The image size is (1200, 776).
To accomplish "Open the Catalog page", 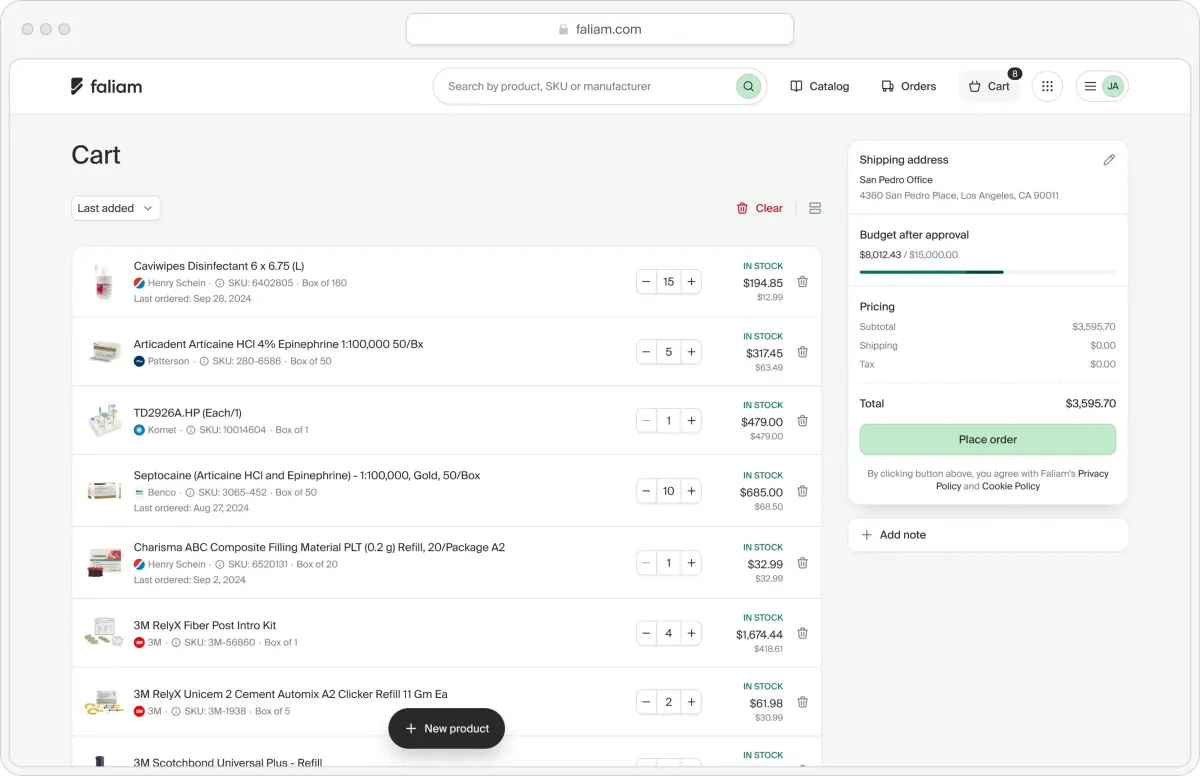I will pyautogui.click(x=819, y=86).
